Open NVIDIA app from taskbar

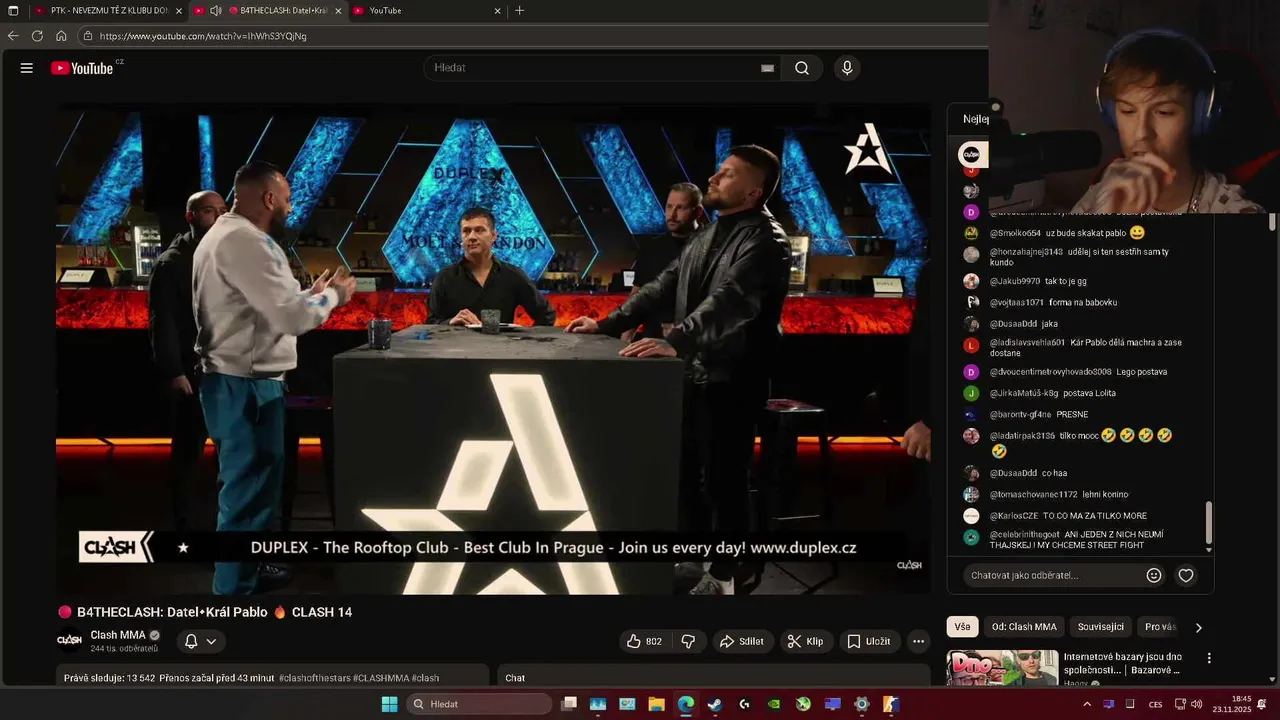pos(774,704)
